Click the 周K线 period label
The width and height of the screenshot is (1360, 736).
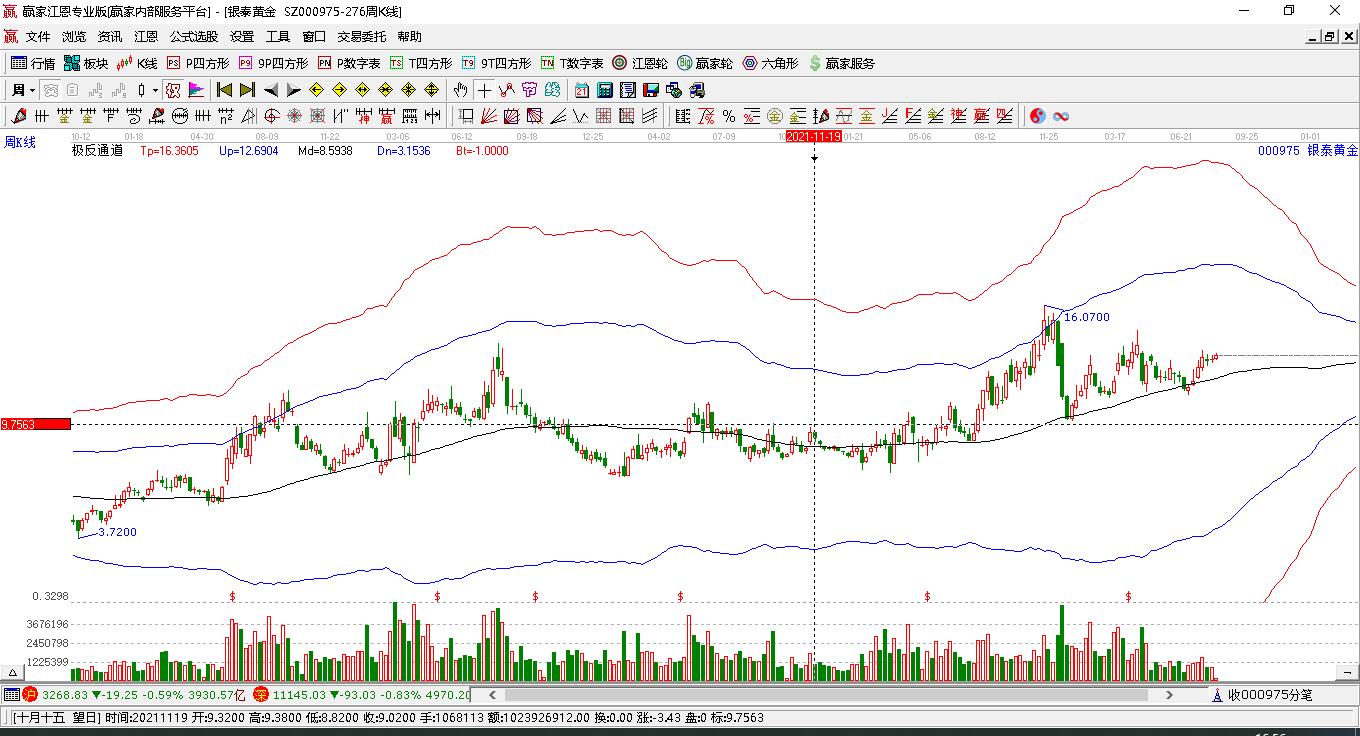[20, 143]
